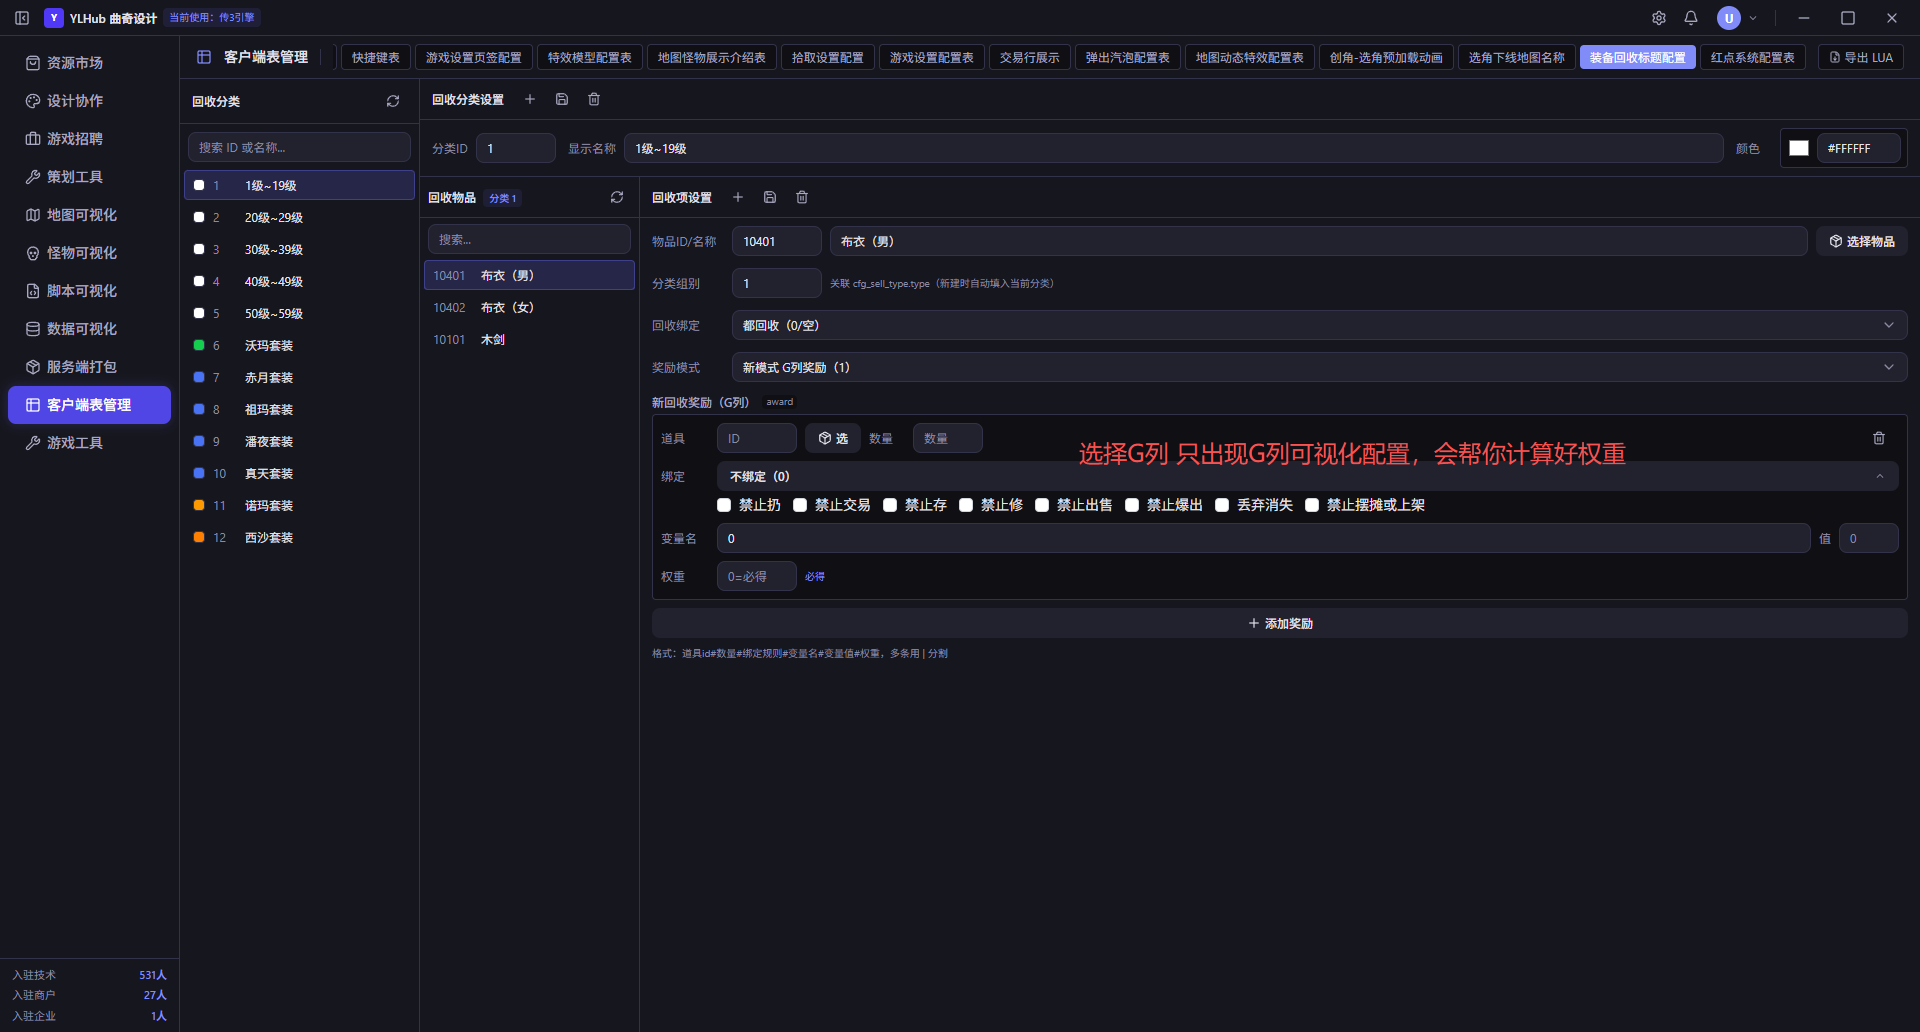1920x1032 pixels.
Task: Refresh the 回收物品 panel
Action: (617, 197)
